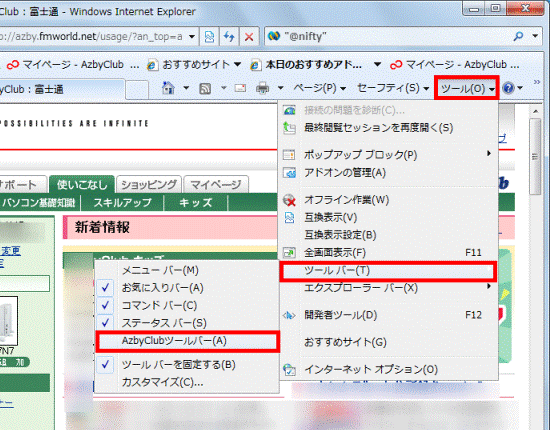Screen dimensions: 550x430
Task: Click the PC product thumbnail in sidebar
Action: pyautogui.click(x=8, y=321)
